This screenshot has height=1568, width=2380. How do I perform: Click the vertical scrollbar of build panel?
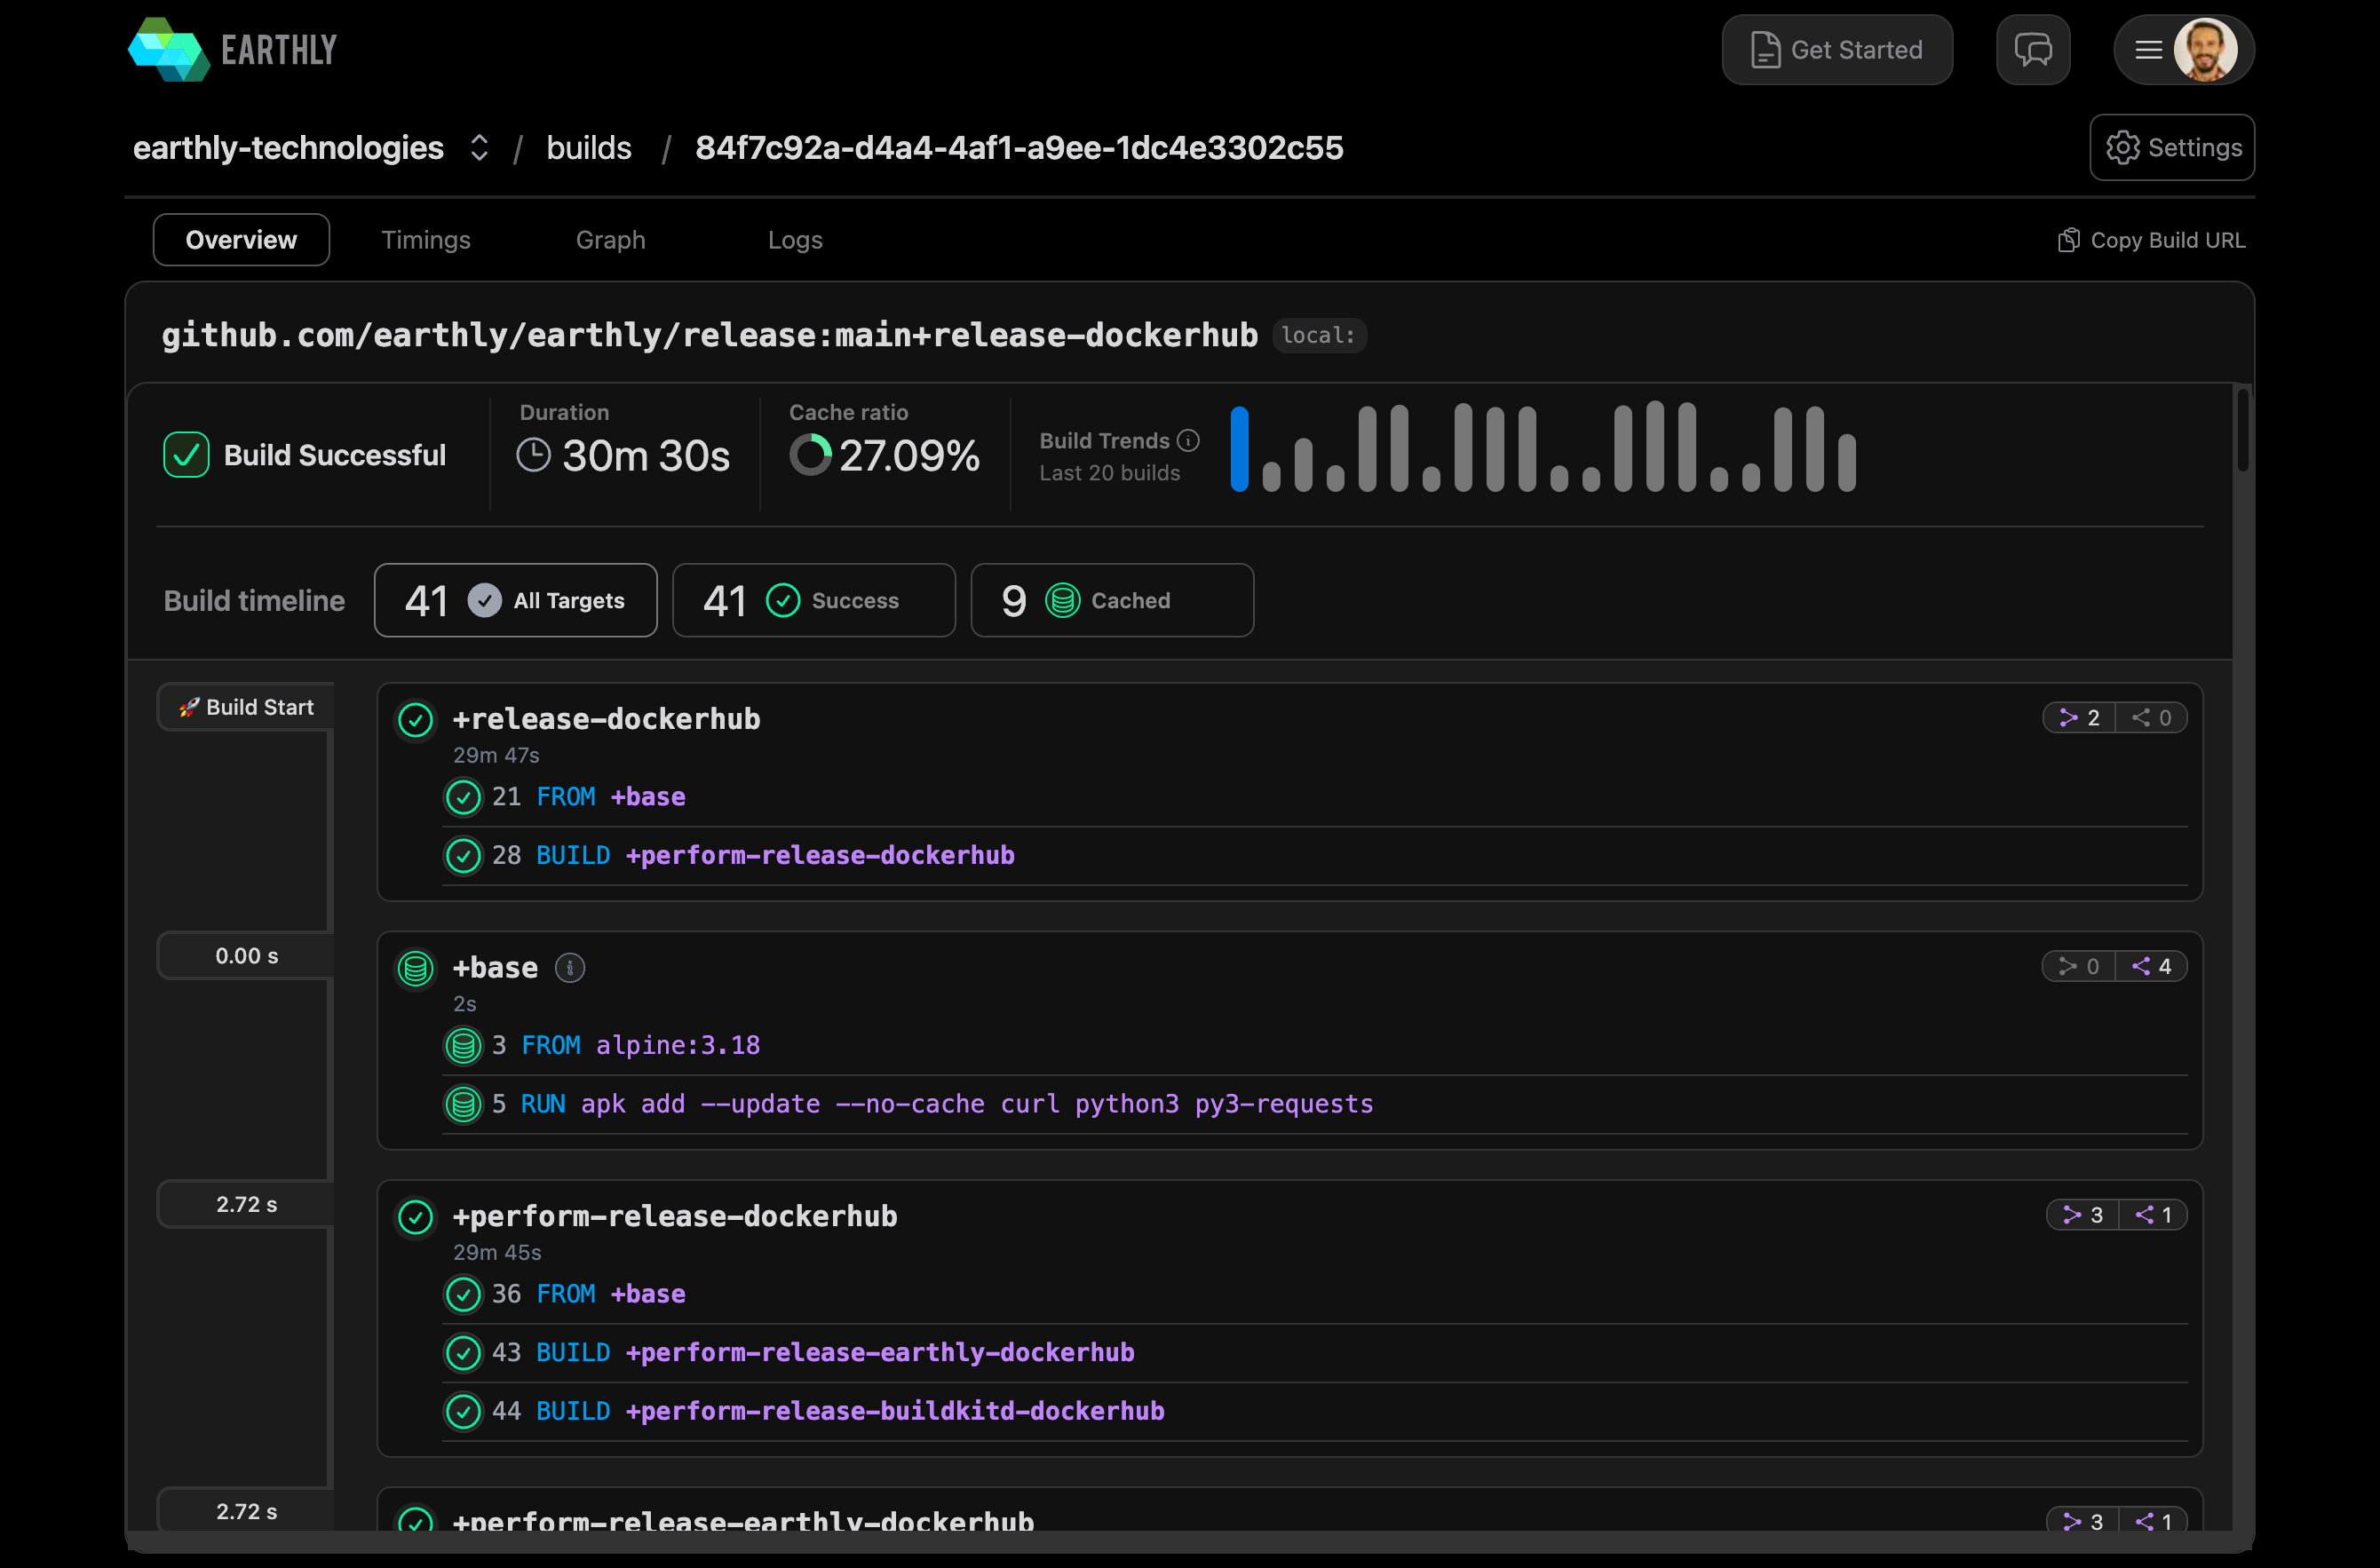pyautogui.click(x=2242, y=430)
